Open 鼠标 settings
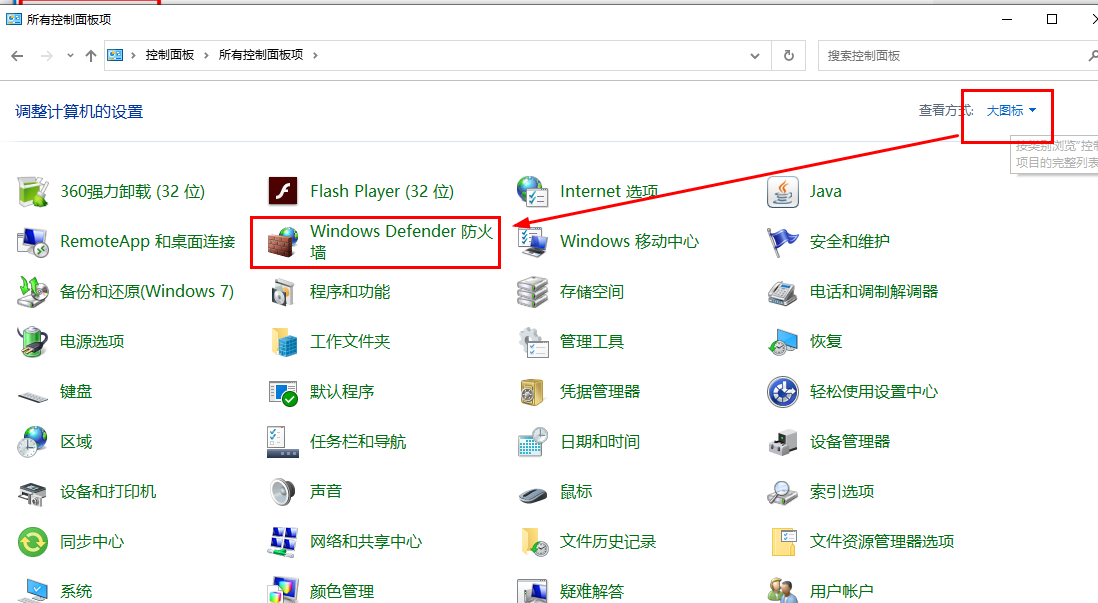The image size is (1098, 603). (x=574, y=491)
